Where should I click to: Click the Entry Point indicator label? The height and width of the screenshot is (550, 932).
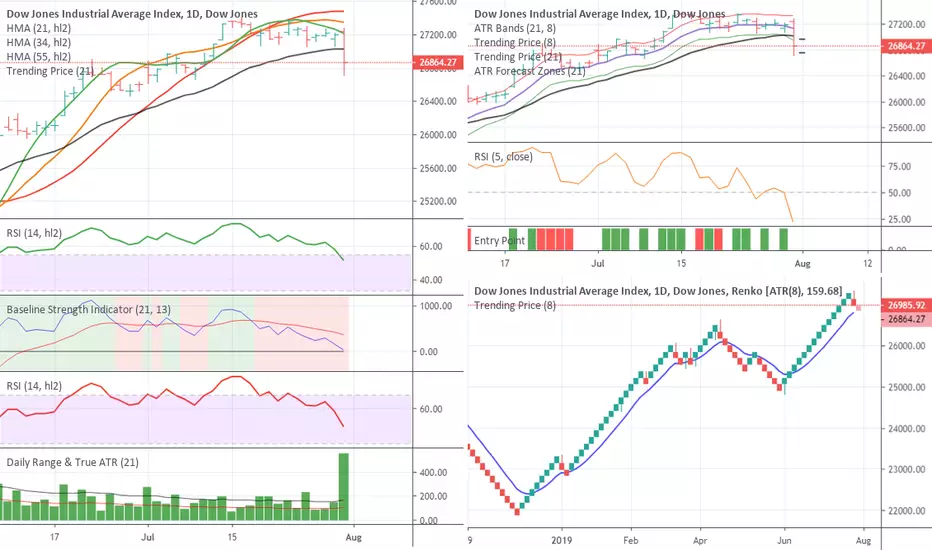pyautogui.click(x=499, y=241)
